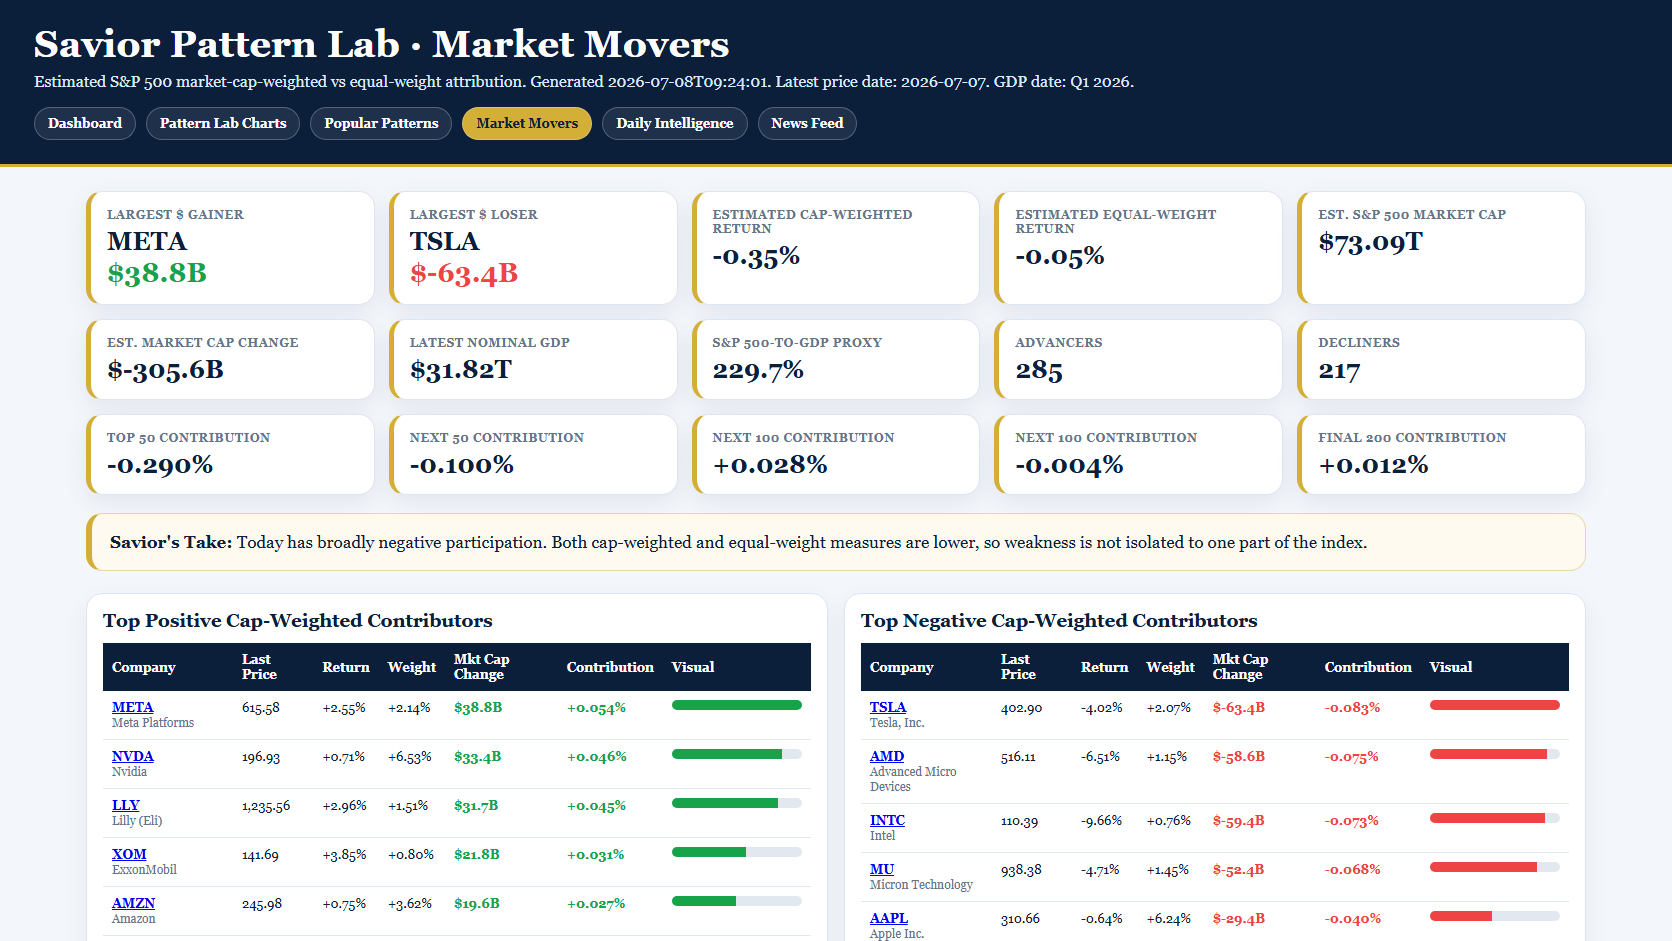
Task: Click the 938.38 last price cell
Action: click(1021, 870)
